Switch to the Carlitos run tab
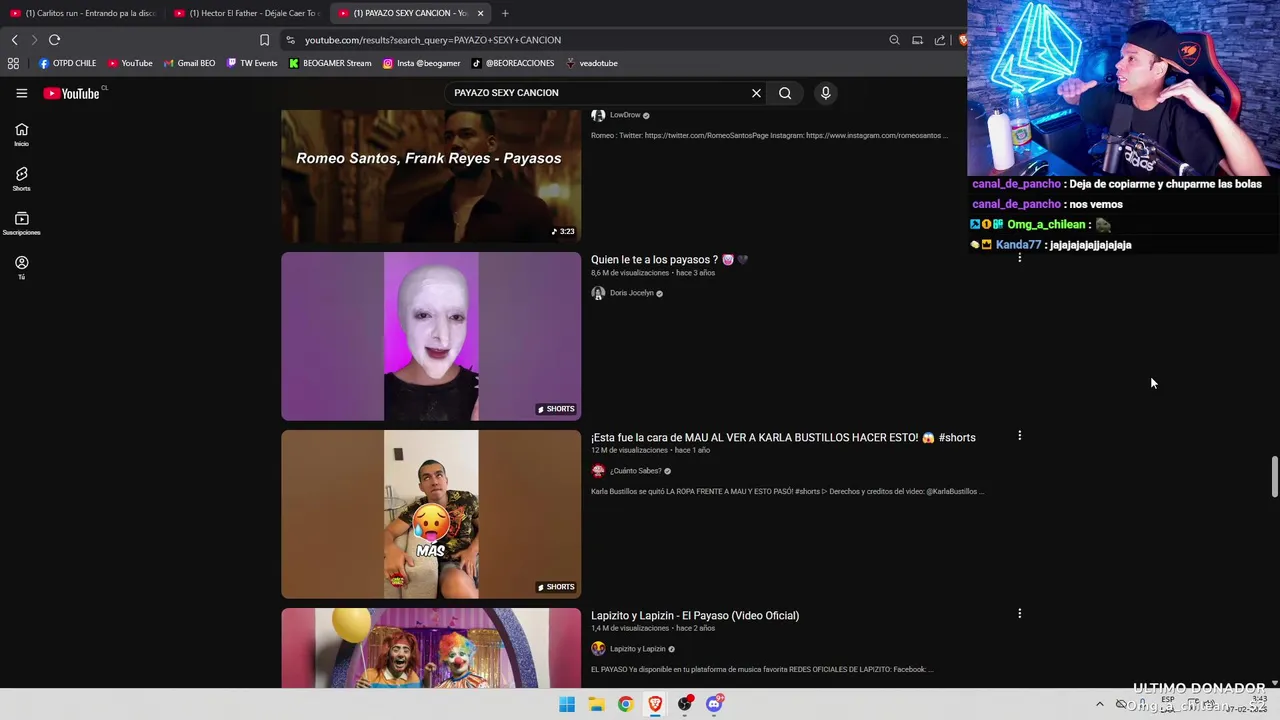The width and height of the screenshot is (1280, 720). pos(83,13)
